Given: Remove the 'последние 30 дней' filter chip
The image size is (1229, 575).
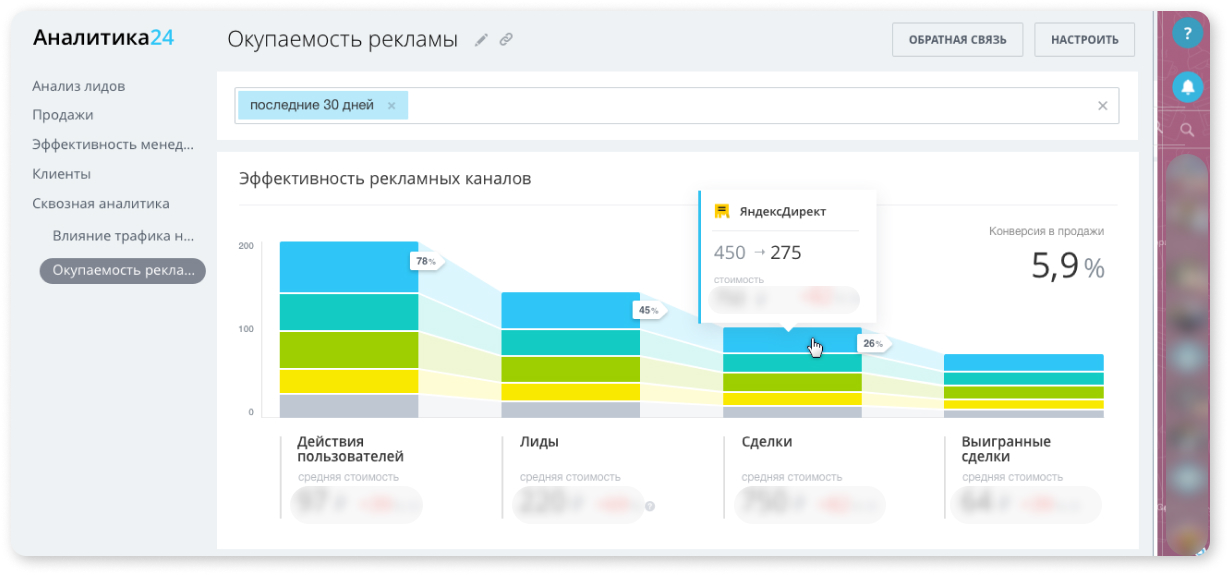Looking at the screenshot, I should tap(391, 106).
